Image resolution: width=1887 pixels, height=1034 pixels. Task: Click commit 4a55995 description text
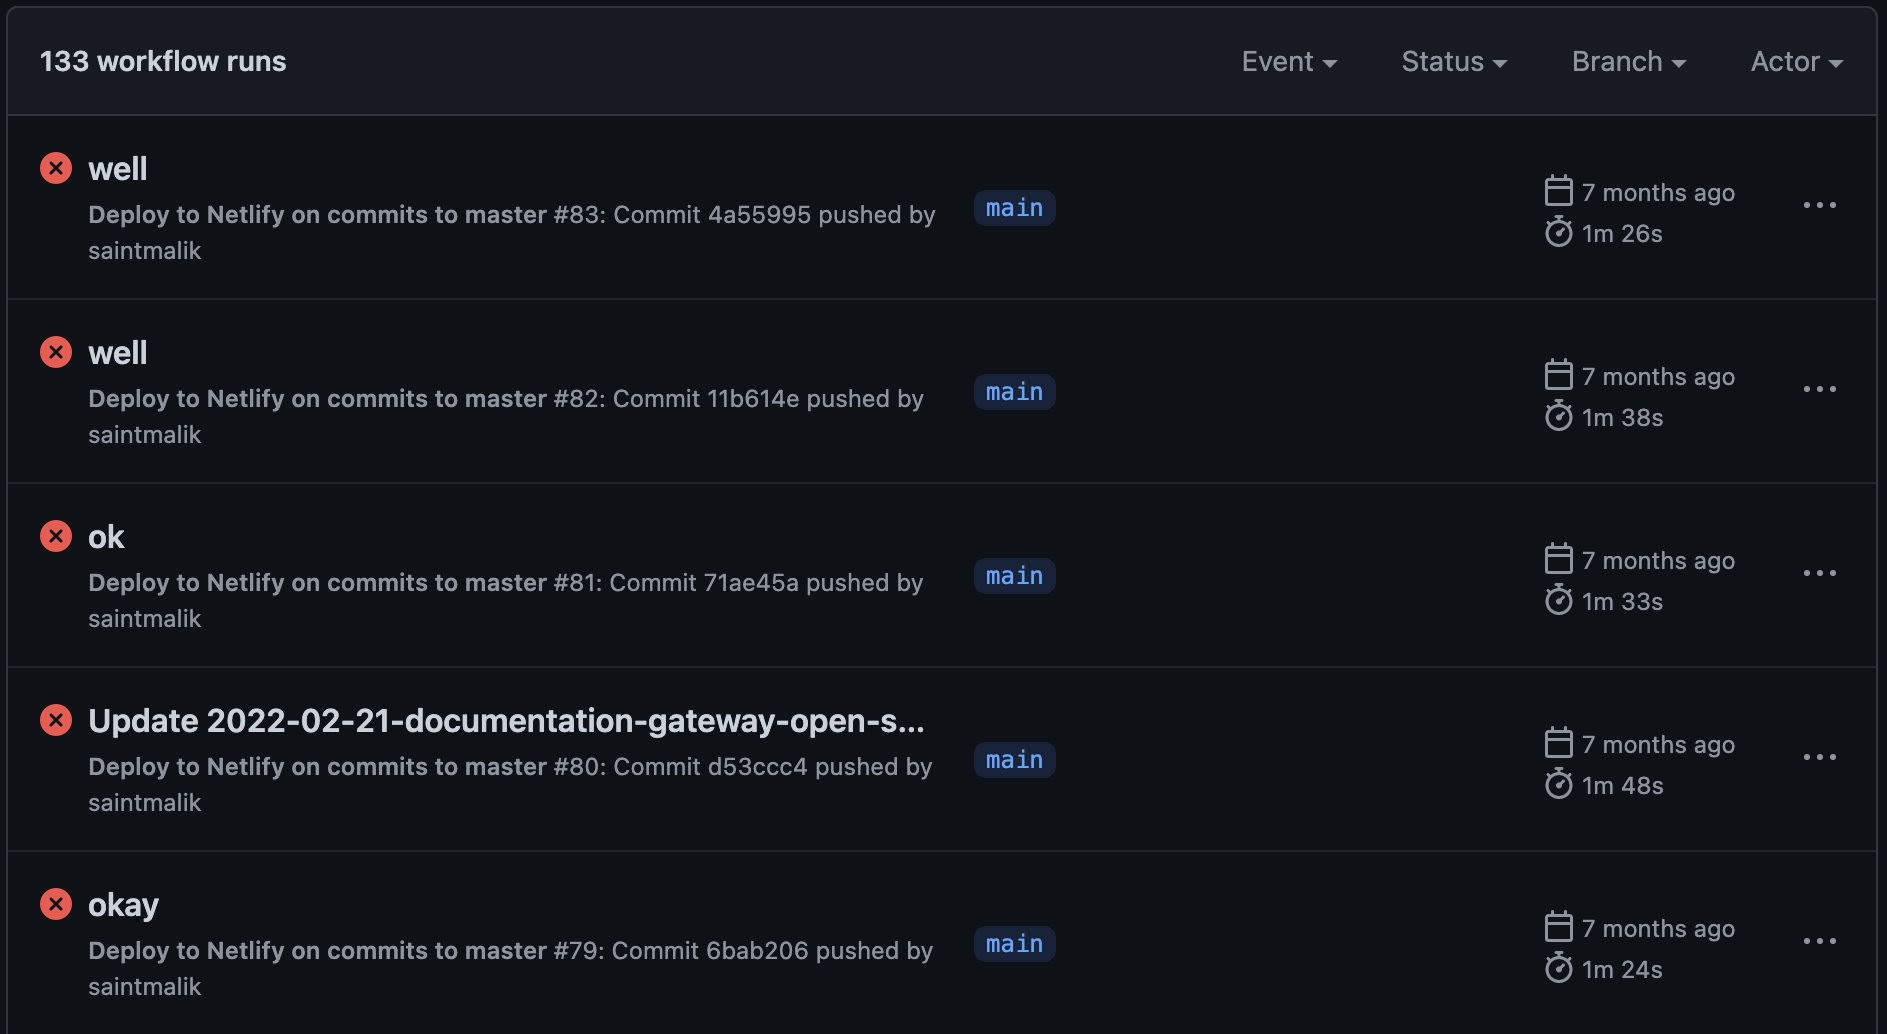pos(511,232)
